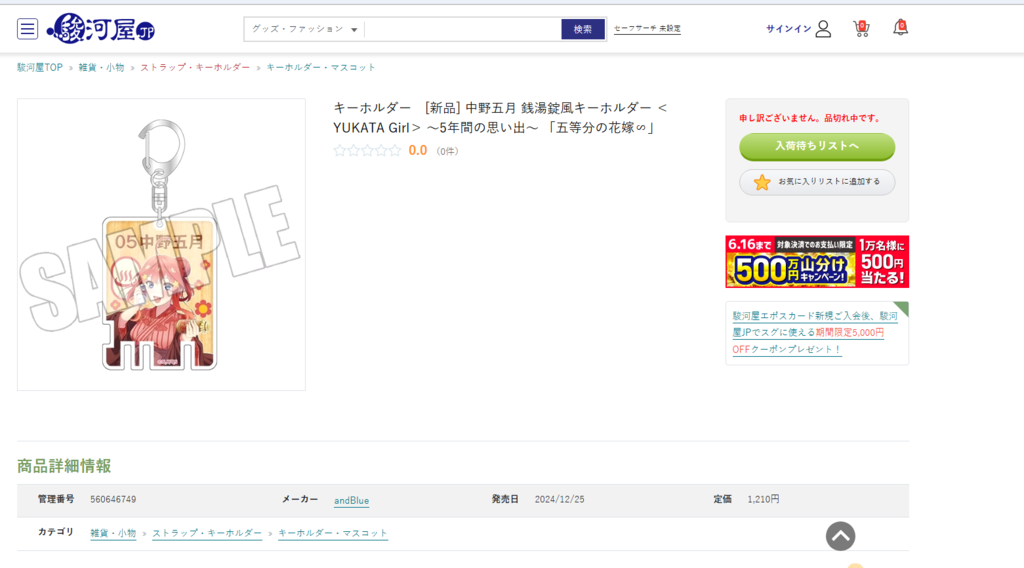
Task: Open 雑貨・小物 in the カテゴリ row
Action: click(113, 533)
